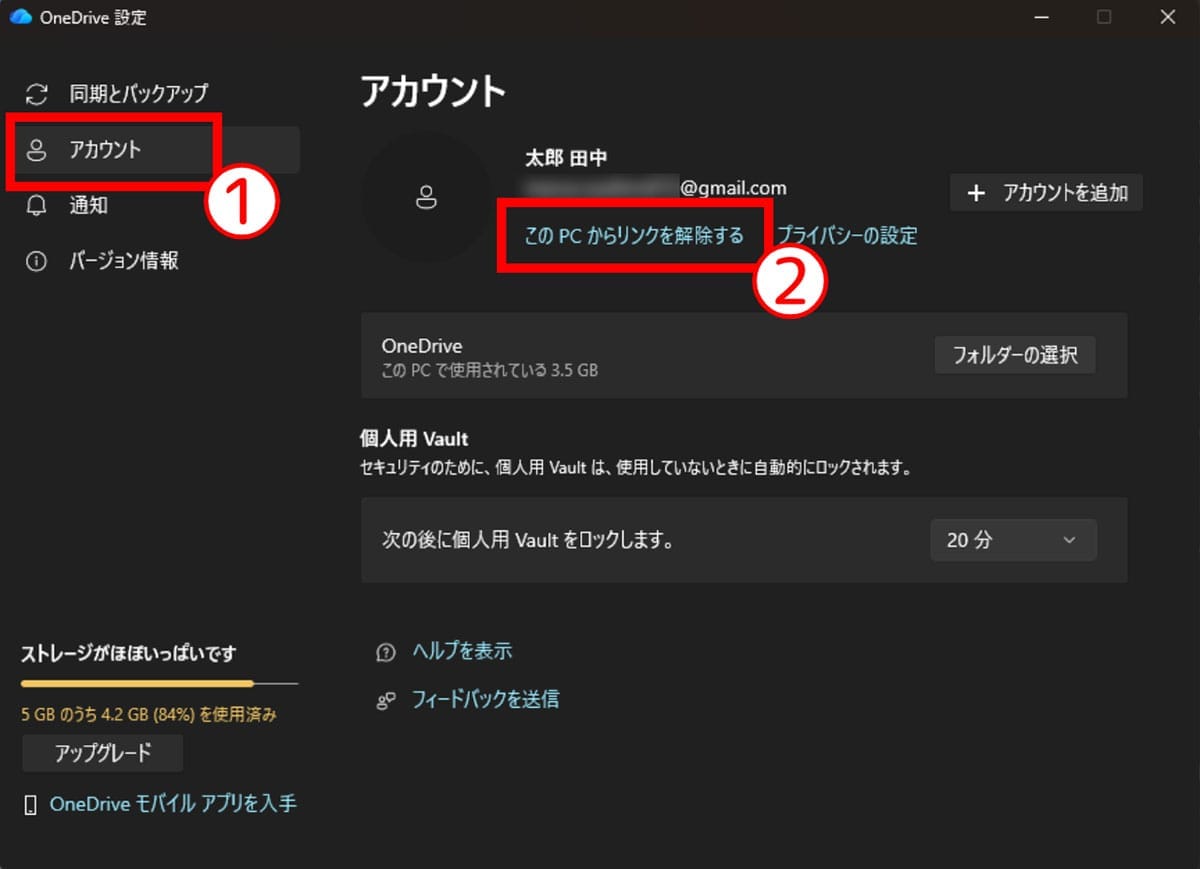Click the info icon beside バージョン情報
This screenshot has height=869, width=1200.
pos(38,261)
